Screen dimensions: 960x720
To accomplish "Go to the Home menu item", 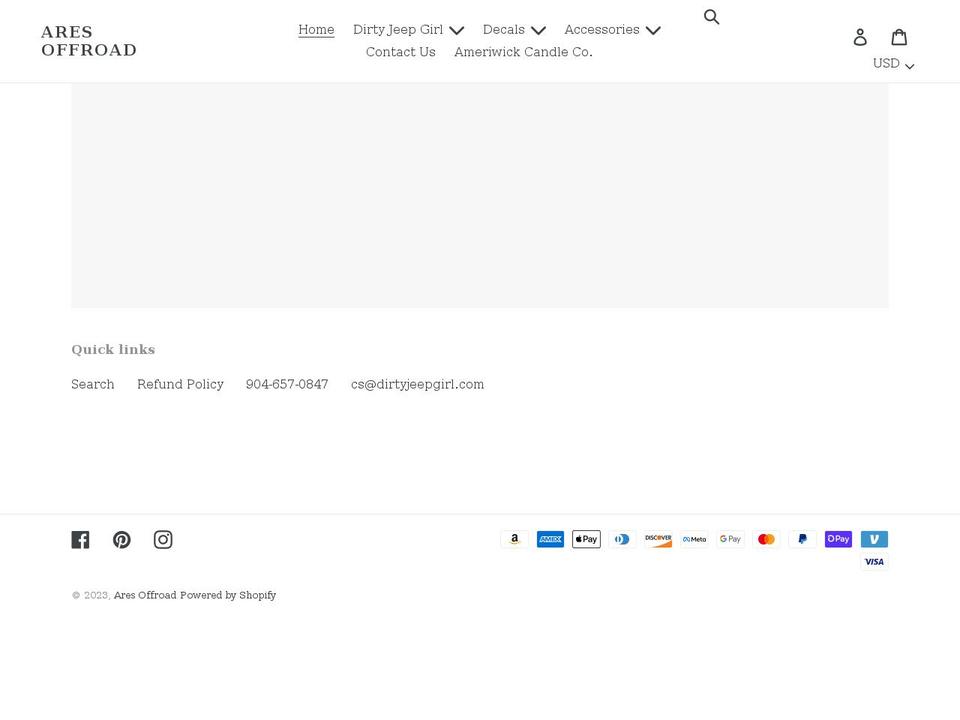I will coord(317,29).
